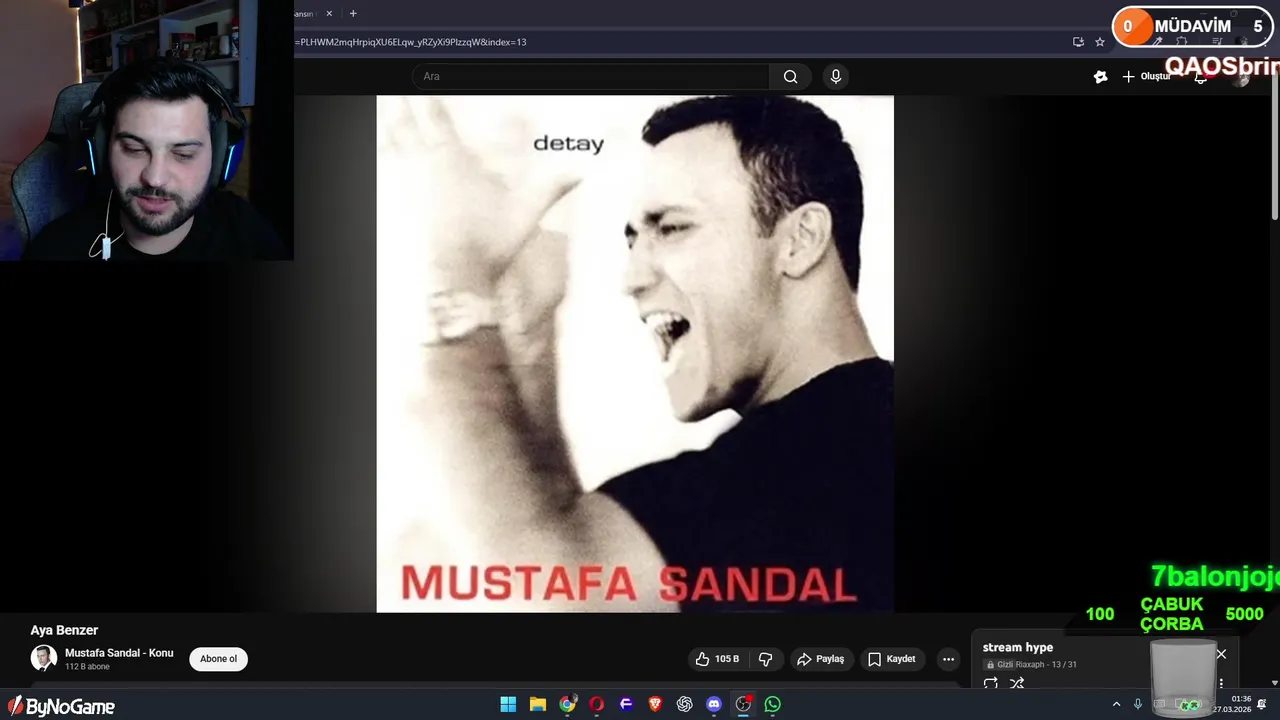Screen dimensions: 1280x720
Task: Click the YouTube search magnifier button
Action: (x=790, y=77)
